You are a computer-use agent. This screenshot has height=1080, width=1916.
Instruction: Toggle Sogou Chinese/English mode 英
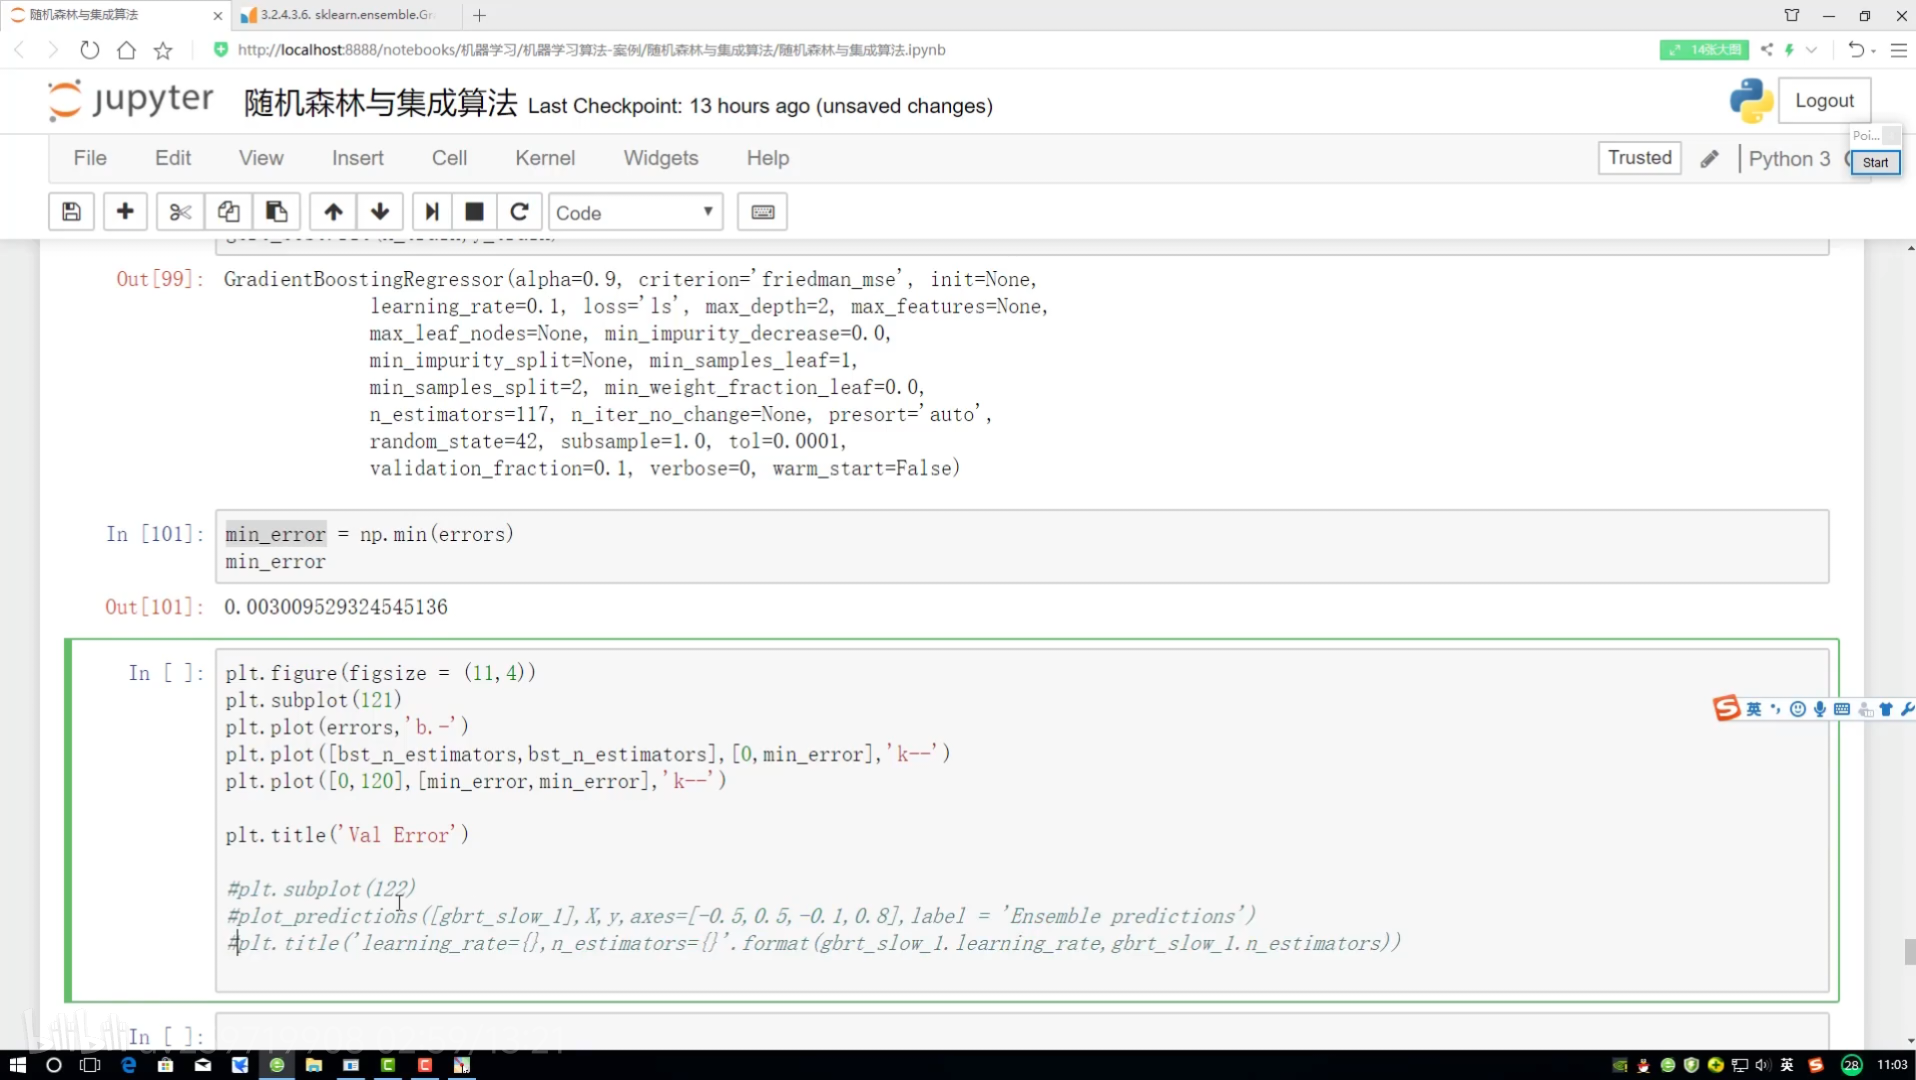(x=1754, y=709)
